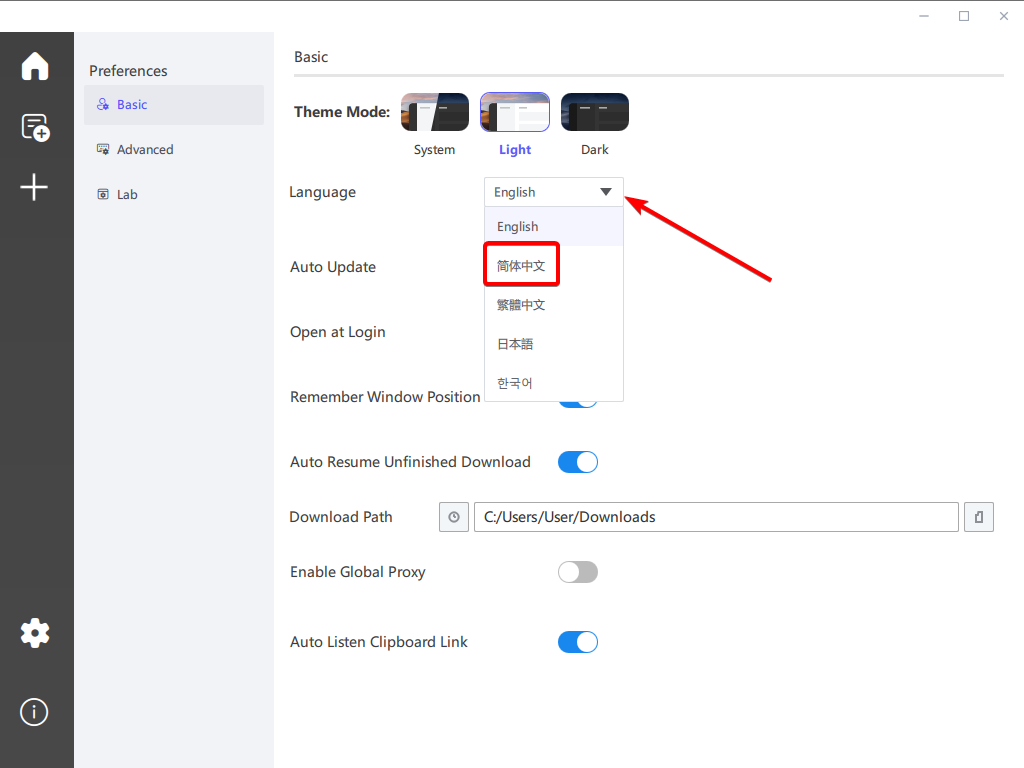Toggle Auto Resume Unfinished Download switch
The image size is (1024, 768).
pos(577,462)
